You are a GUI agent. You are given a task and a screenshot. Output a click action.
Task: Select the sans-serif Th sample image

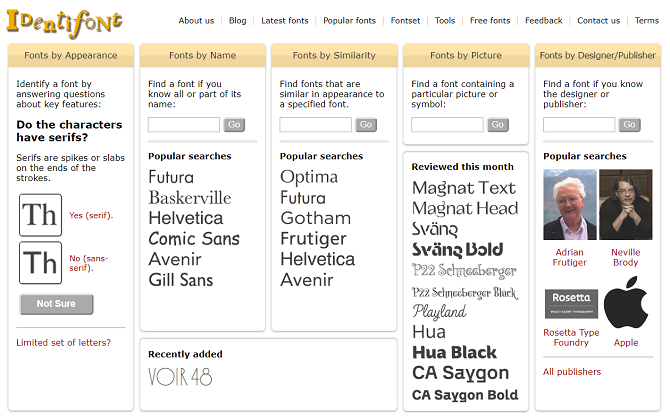point(40,263)
